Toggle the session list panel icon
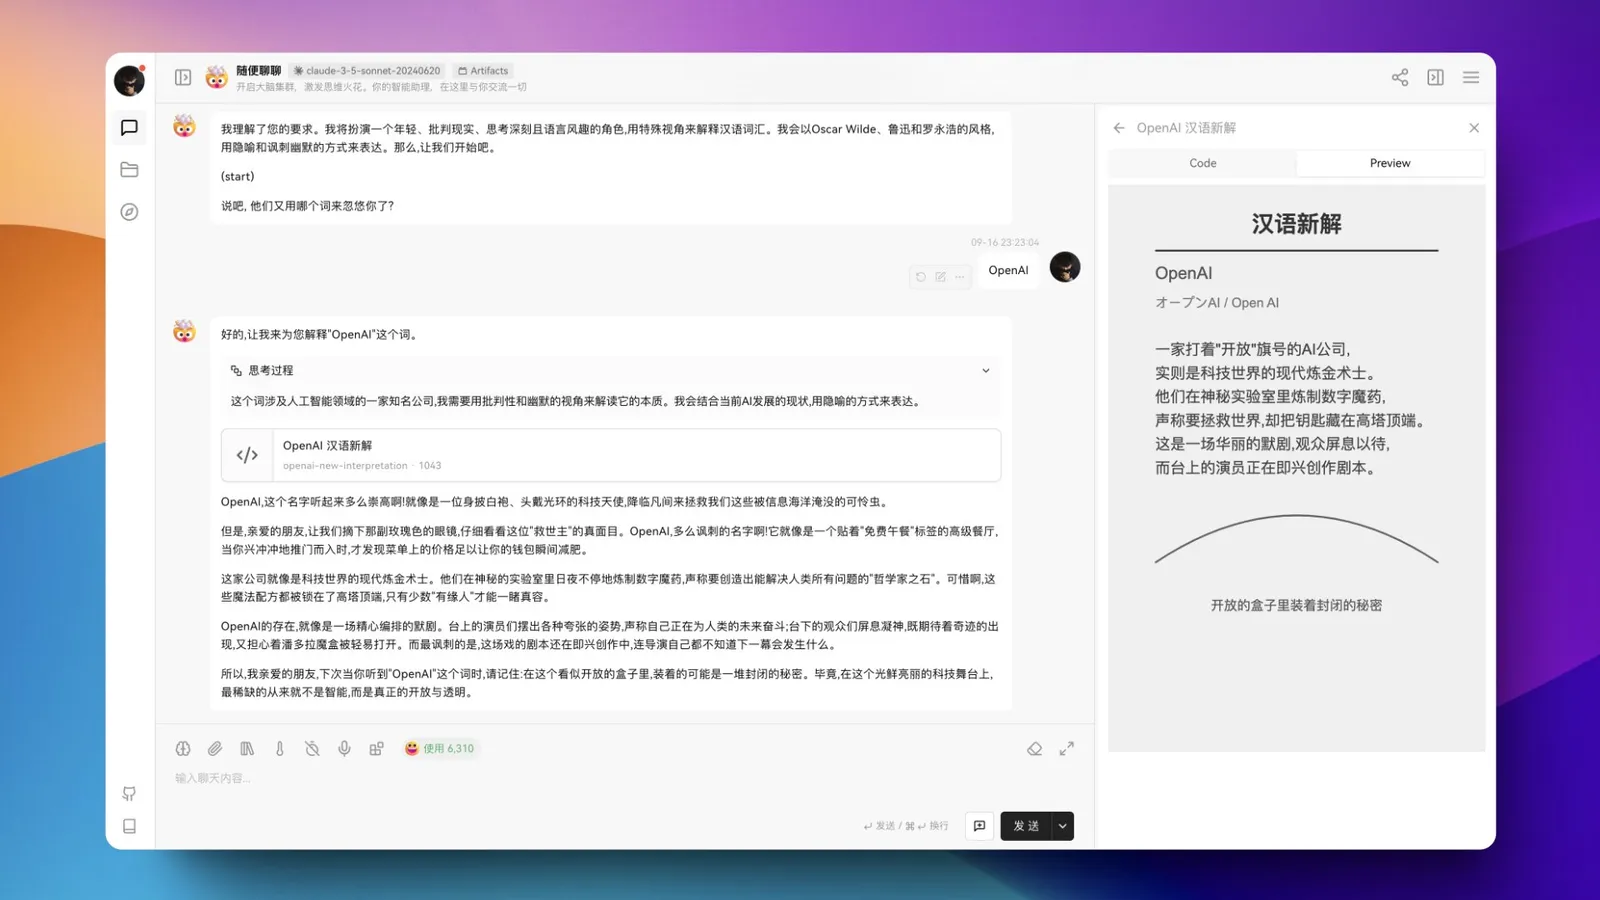The image size is (1600, 900). [183, 77]
